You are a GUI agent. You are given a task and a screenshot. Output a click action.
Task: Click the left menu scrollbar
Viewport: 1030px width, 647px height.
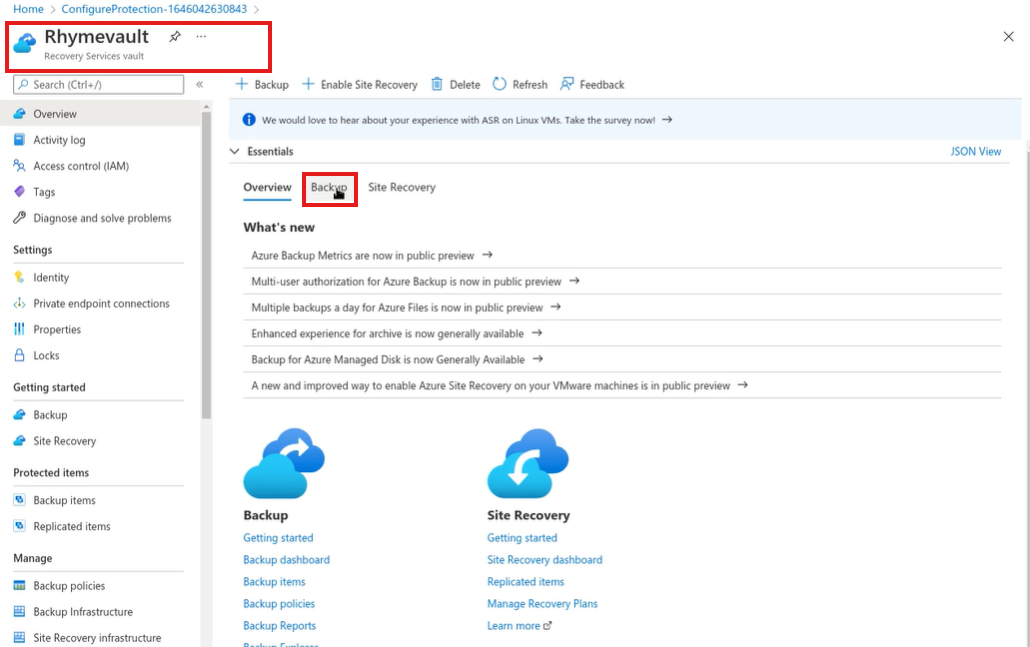[x=206, y=263]
